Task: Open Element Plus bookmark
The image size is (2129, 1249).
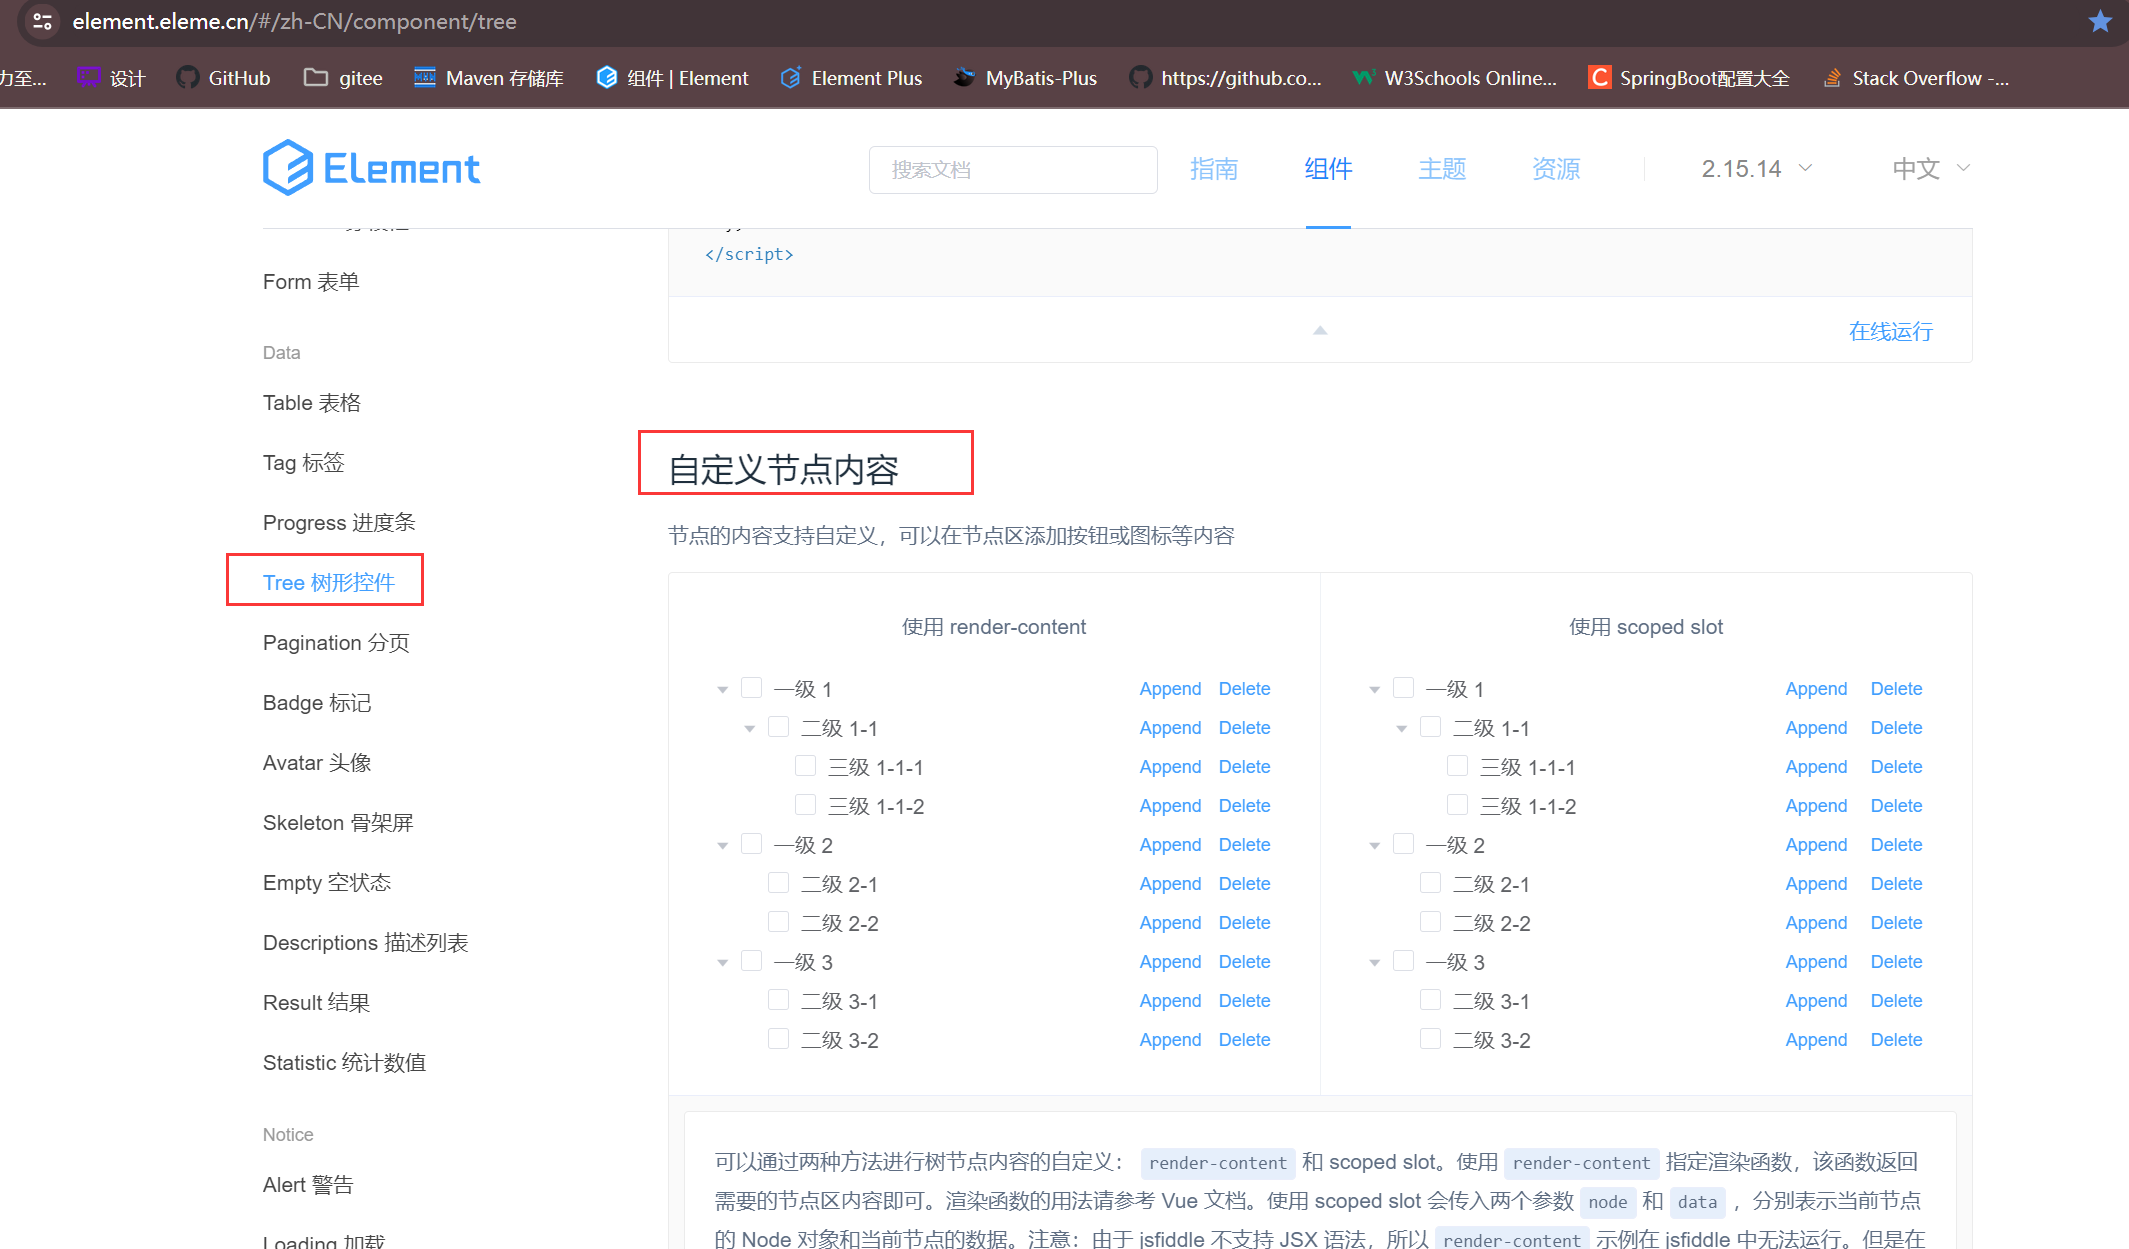Action: tap(851, 78)
